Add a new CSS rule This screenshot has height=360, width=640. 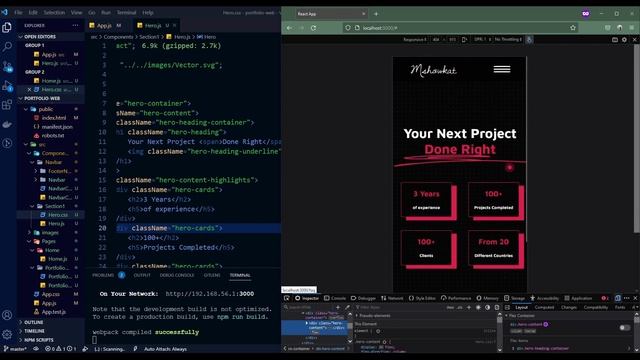point(469,307)
